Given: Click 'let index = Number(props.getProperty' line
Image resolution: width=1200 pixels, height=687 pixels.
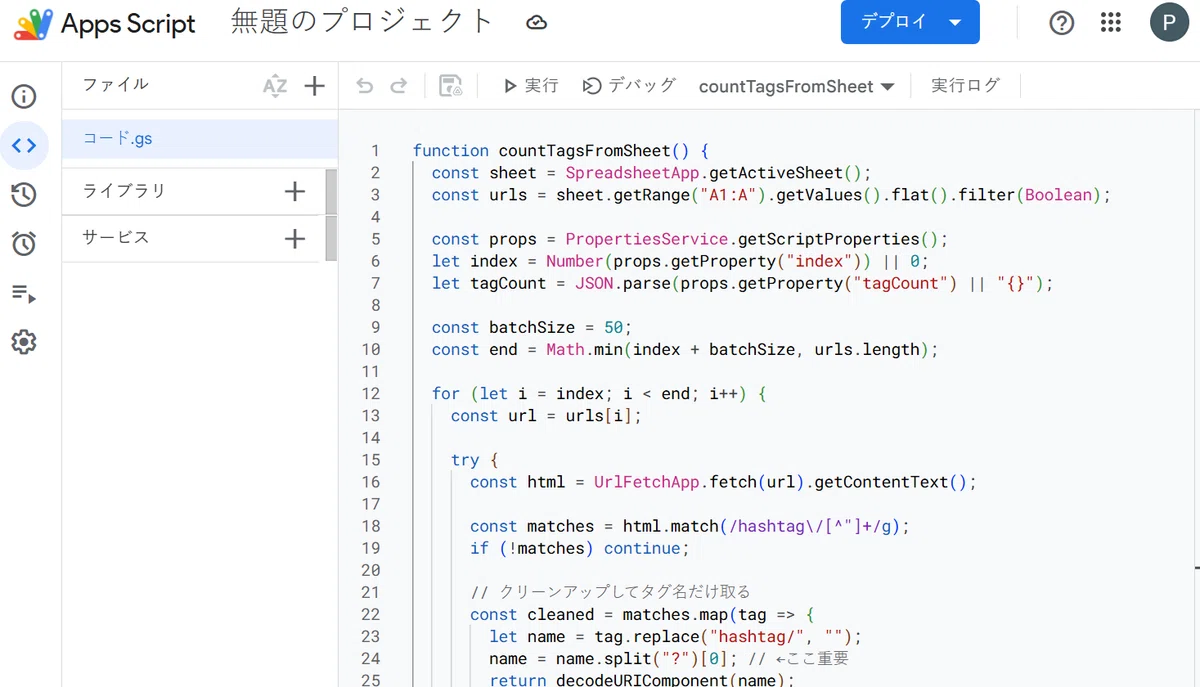Looking at the screenshot, I should [x=680, y=262].
